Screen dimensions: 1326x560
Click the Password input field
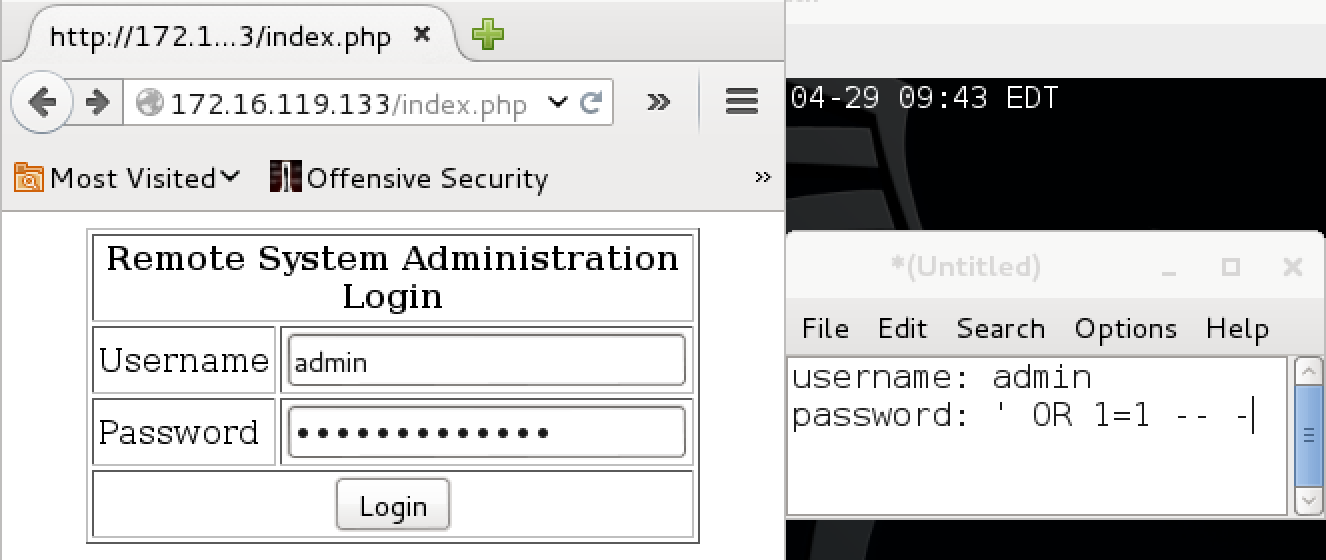[x=487, y=432]
